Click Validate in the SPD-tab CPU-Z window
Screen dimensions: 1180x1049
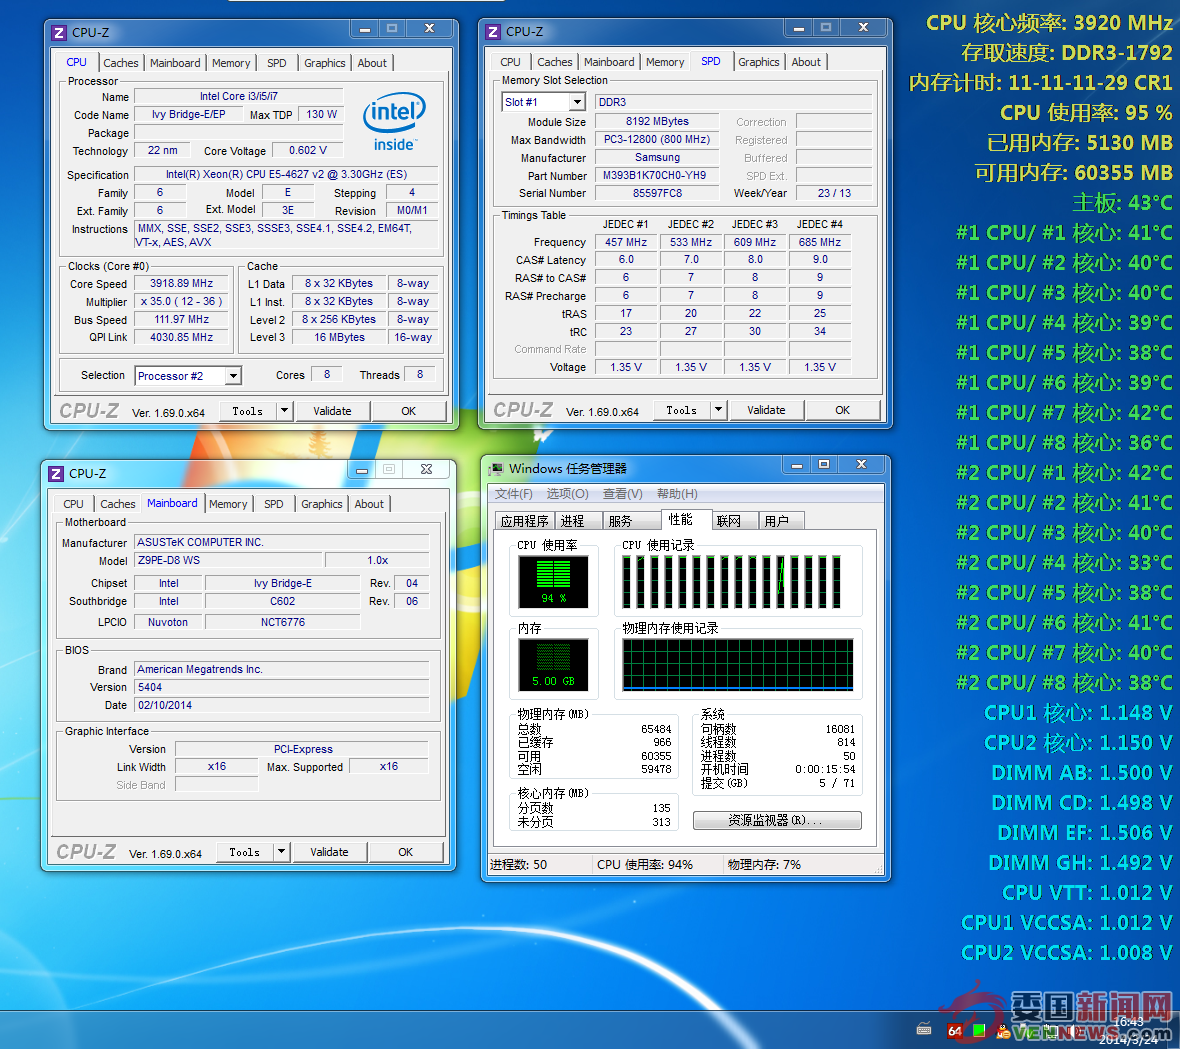[x=766, y=410]
